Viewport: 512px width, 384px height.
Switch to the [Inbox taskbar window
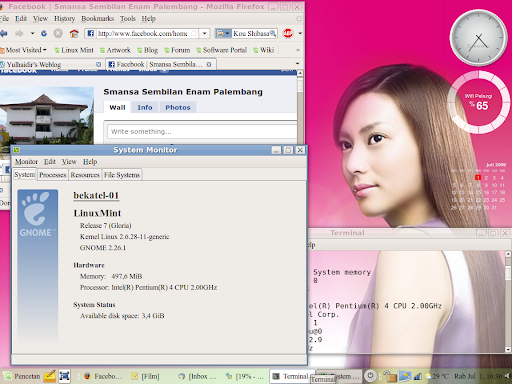point(198,376)
